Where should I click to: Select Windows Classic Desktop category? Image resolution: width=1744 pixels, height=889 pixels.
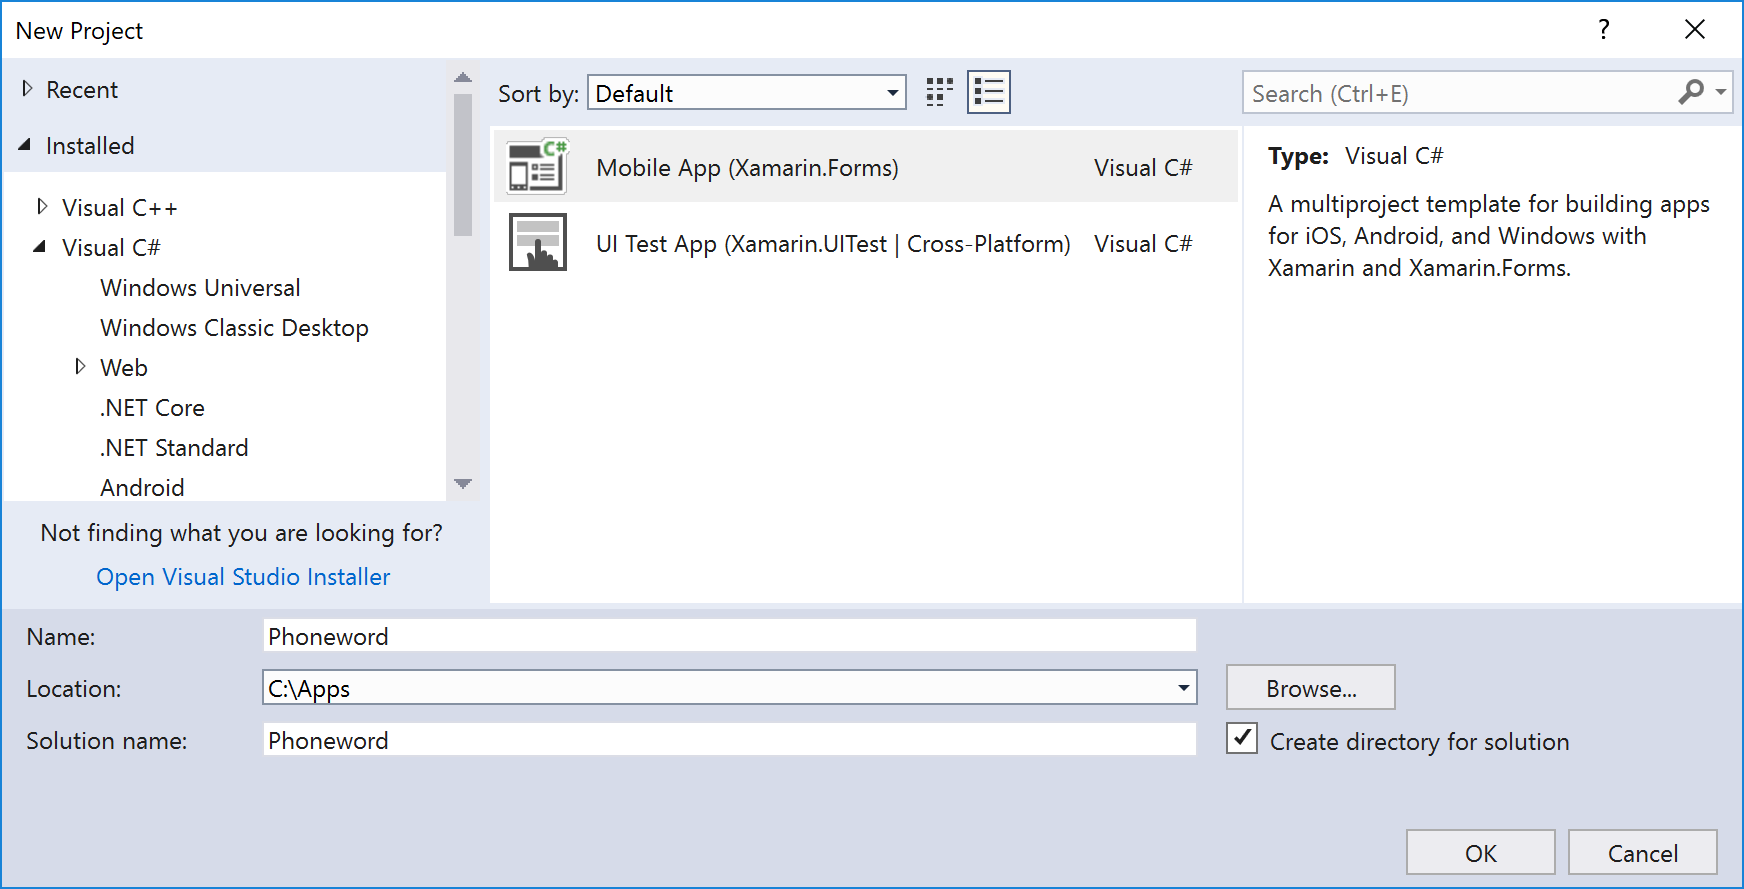tap(234, 328)
